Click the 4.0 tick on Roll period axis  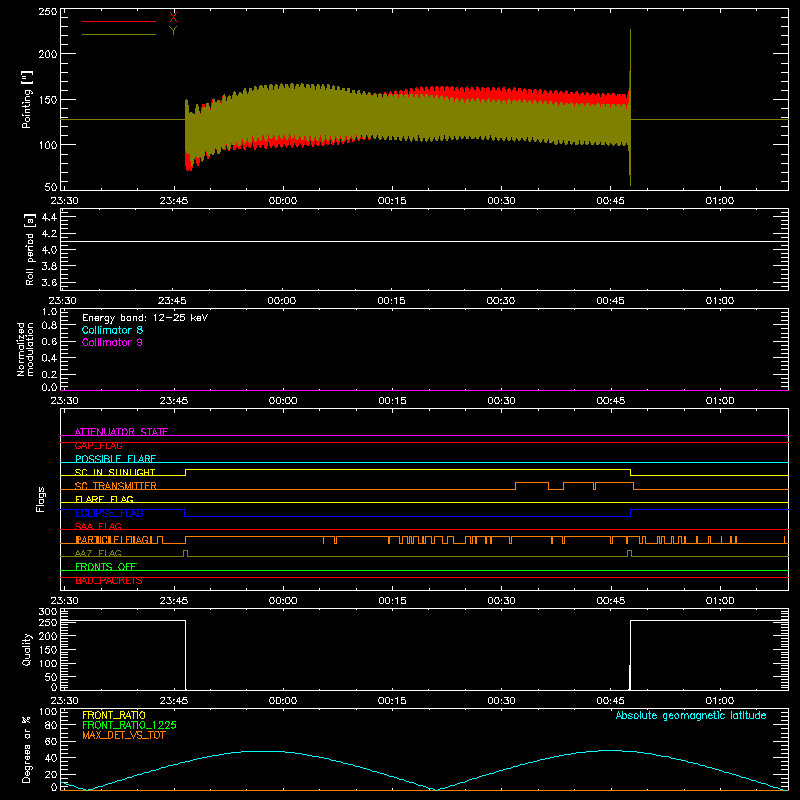click(x=49, y=250)
